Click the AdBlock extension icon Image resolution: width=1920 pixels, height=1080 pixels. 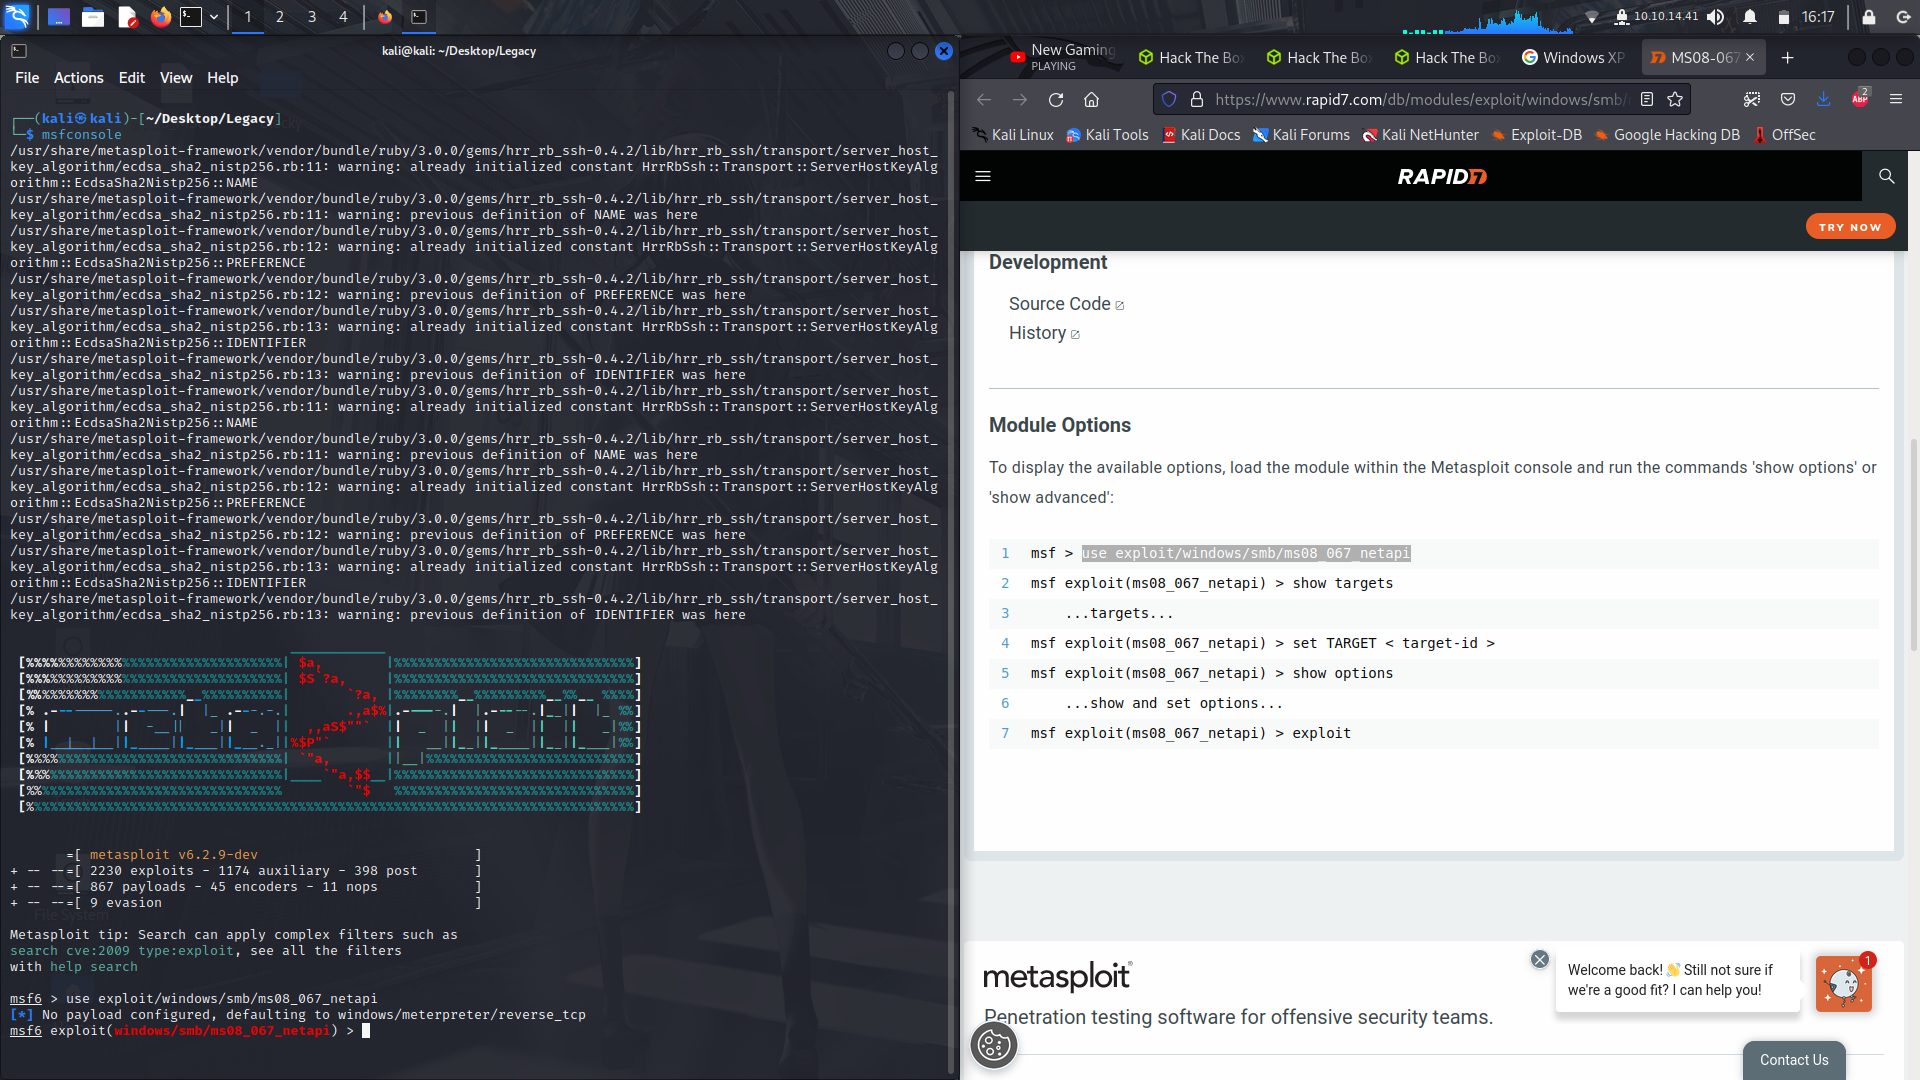pyautogui.click(x=1861, y=99)
